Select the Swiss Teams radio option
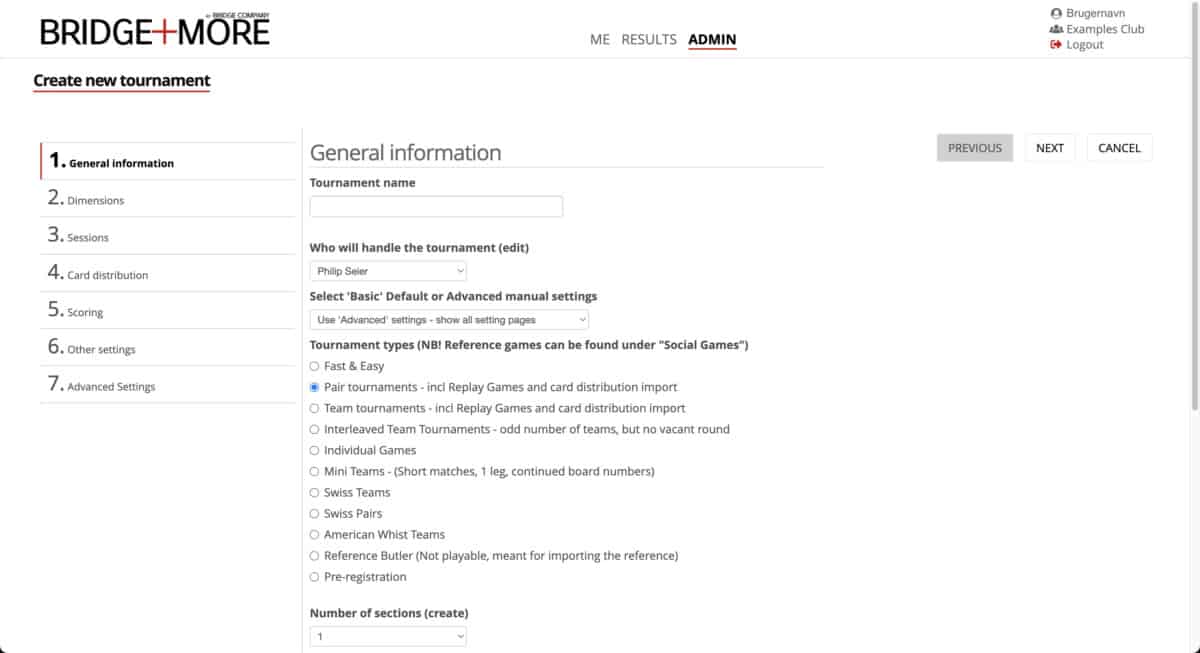Viewport: 1200px width, 653px height. point(315,493)
